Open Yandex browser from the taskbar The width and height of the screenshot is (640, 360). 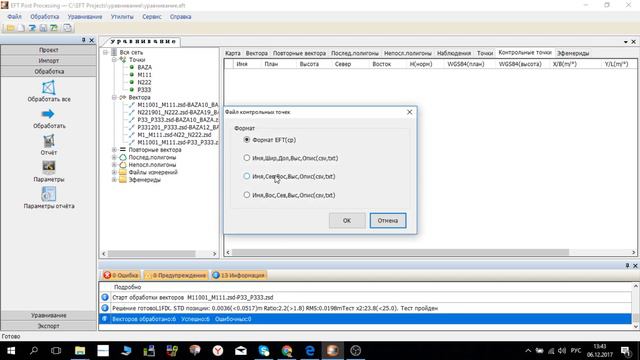(x=218, y=351)
